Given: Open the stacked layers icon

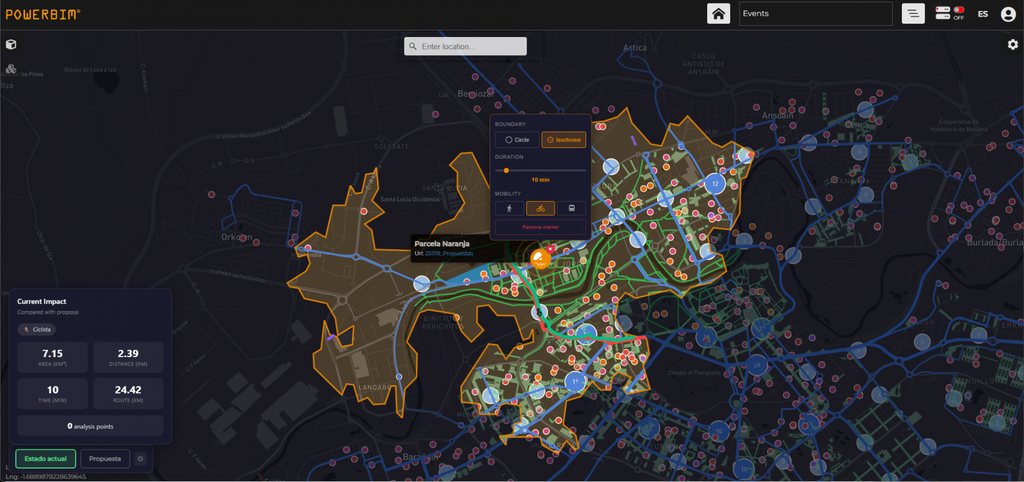Looking at the screenshot, I should pyautogui.click(x=11, y=69).
